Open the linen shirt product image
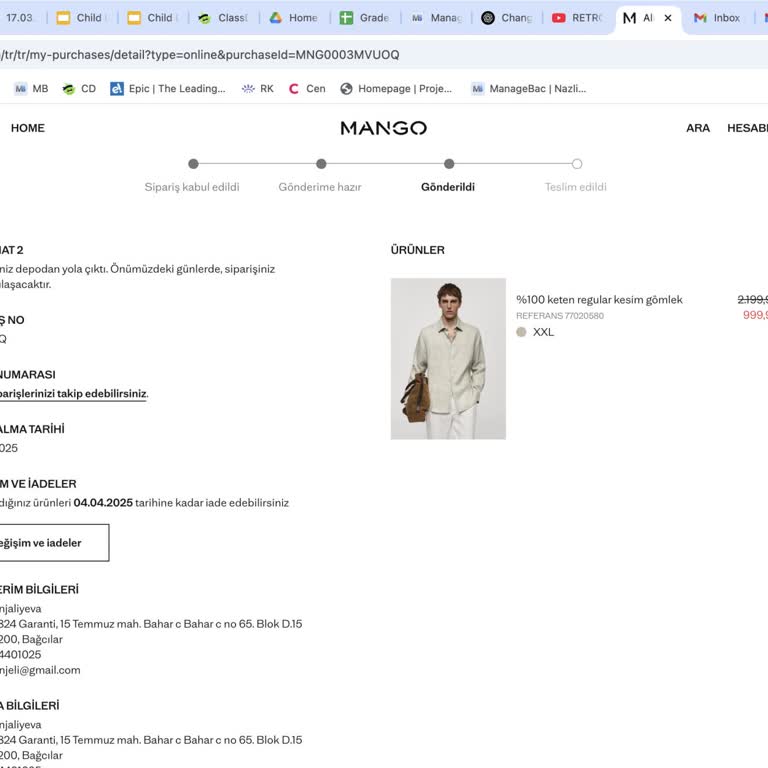 448,359
